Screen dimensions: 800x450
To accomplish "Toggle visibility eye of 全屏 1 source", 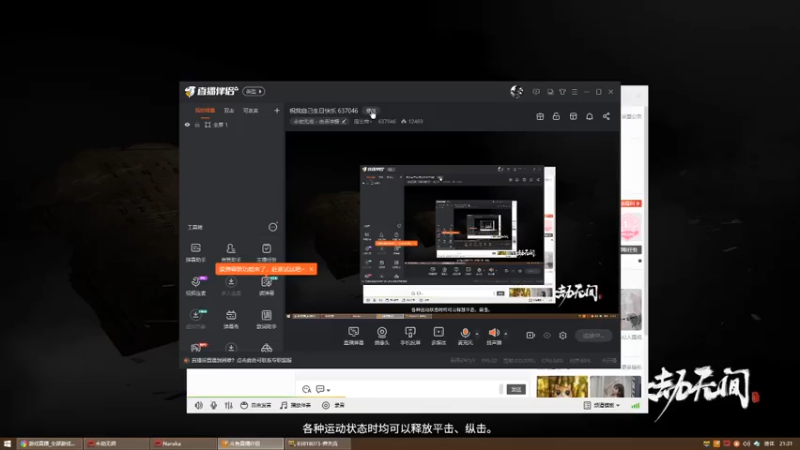I will pos(187,124).
